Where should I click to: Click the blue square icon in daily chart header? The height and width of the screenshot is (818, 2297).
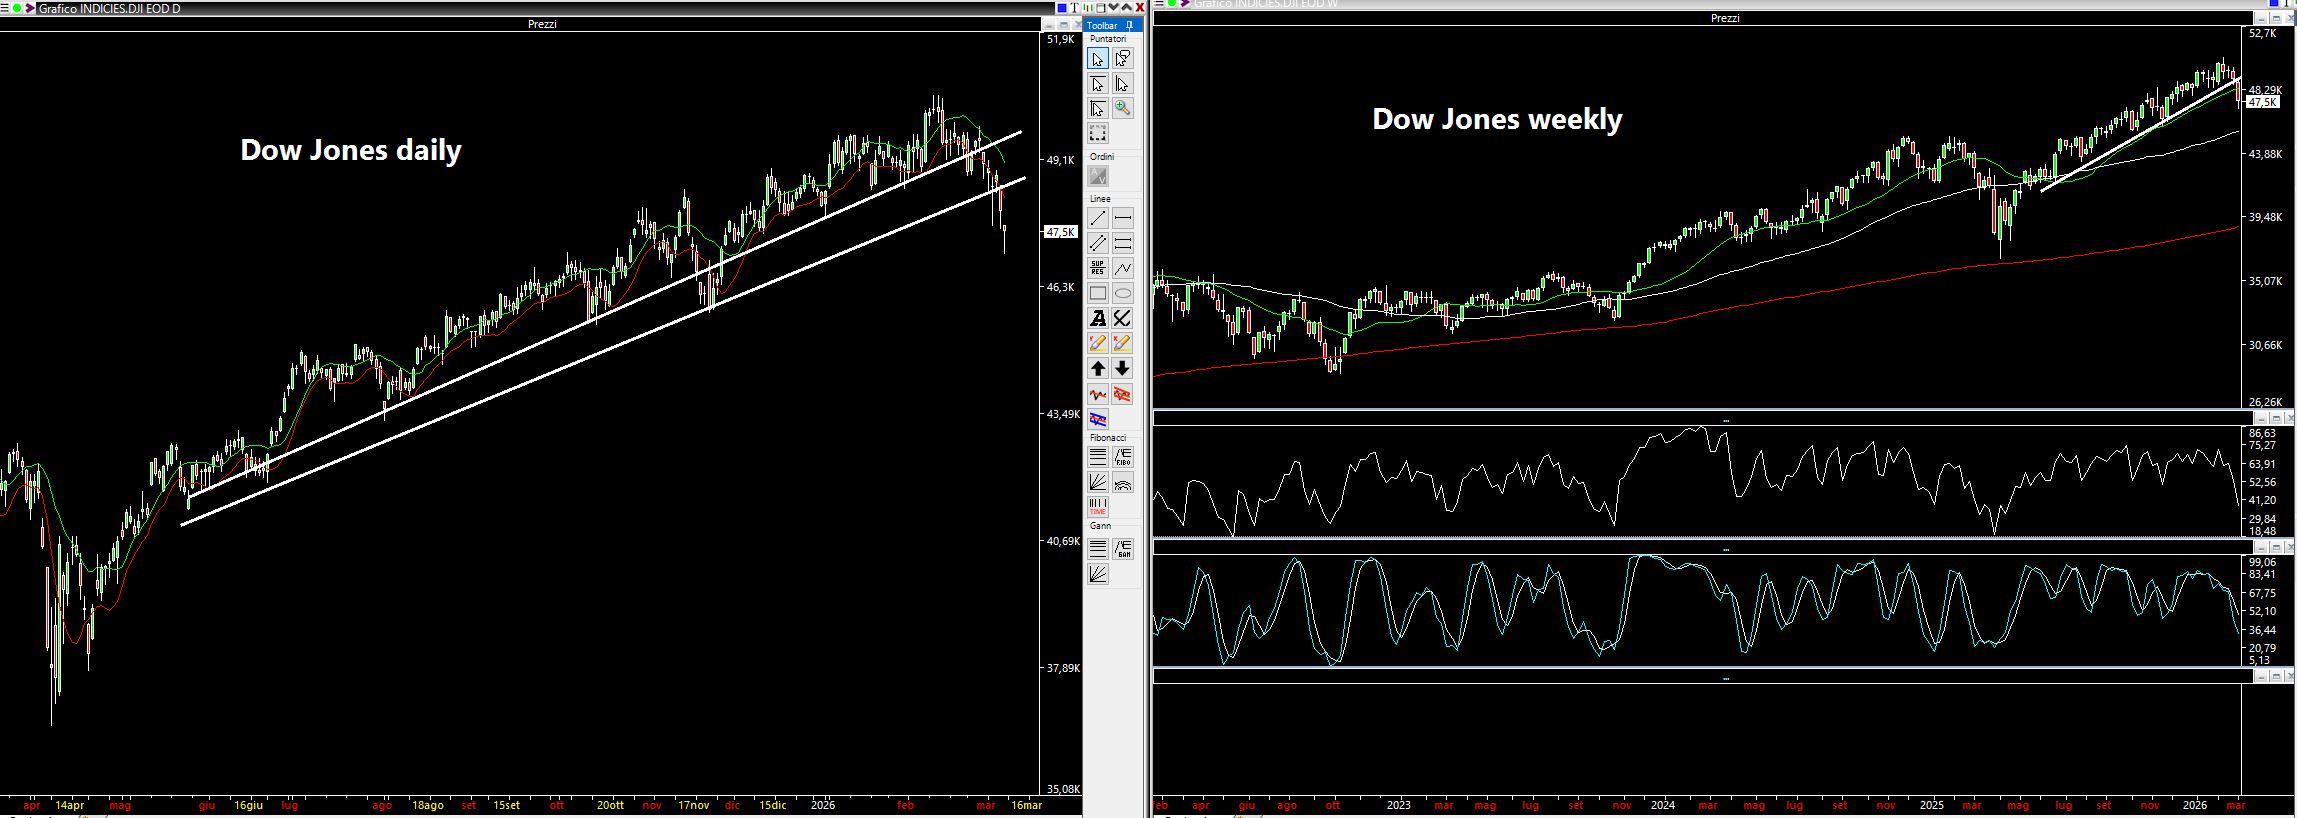pyautogui.click(x=1062, y=8)
